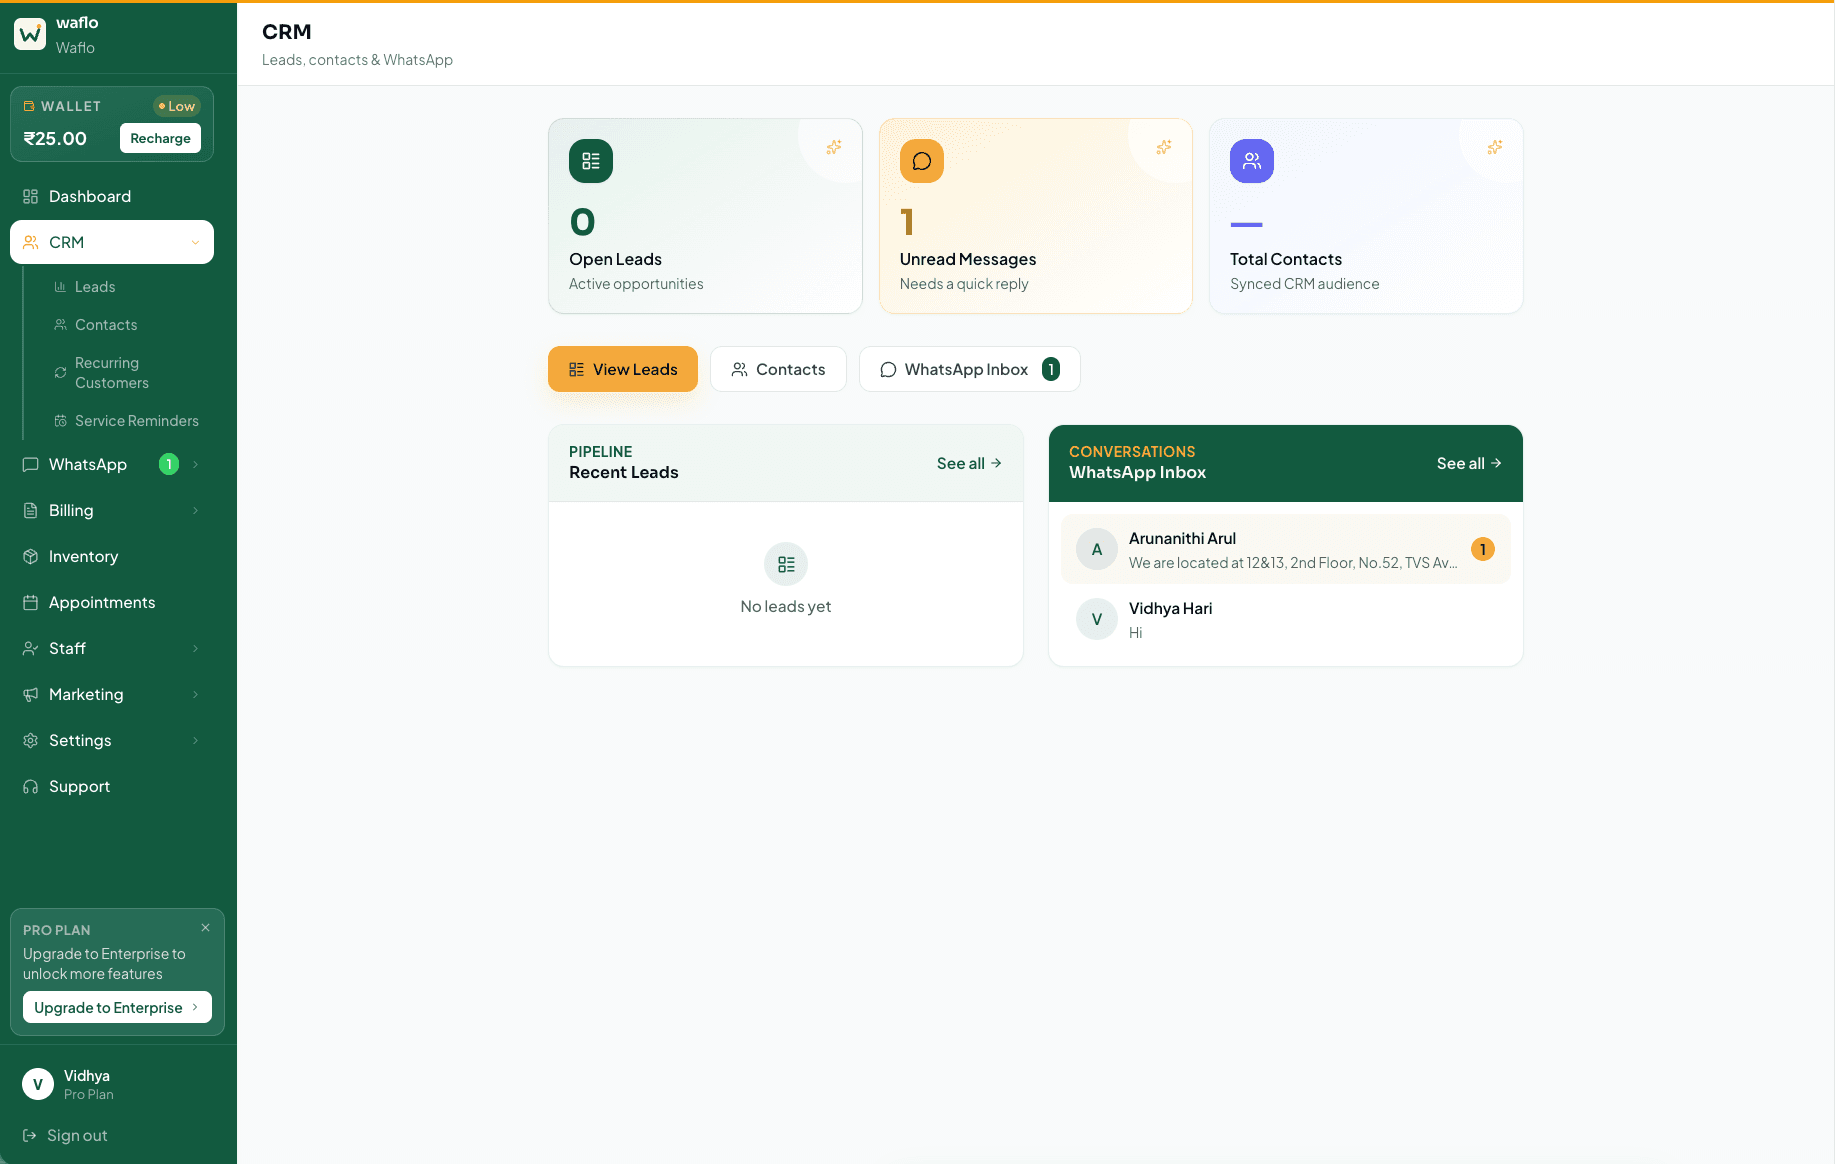1835x1164 pixels.
Task: Open Support from the sidebar
Action: tap(112, 786)
